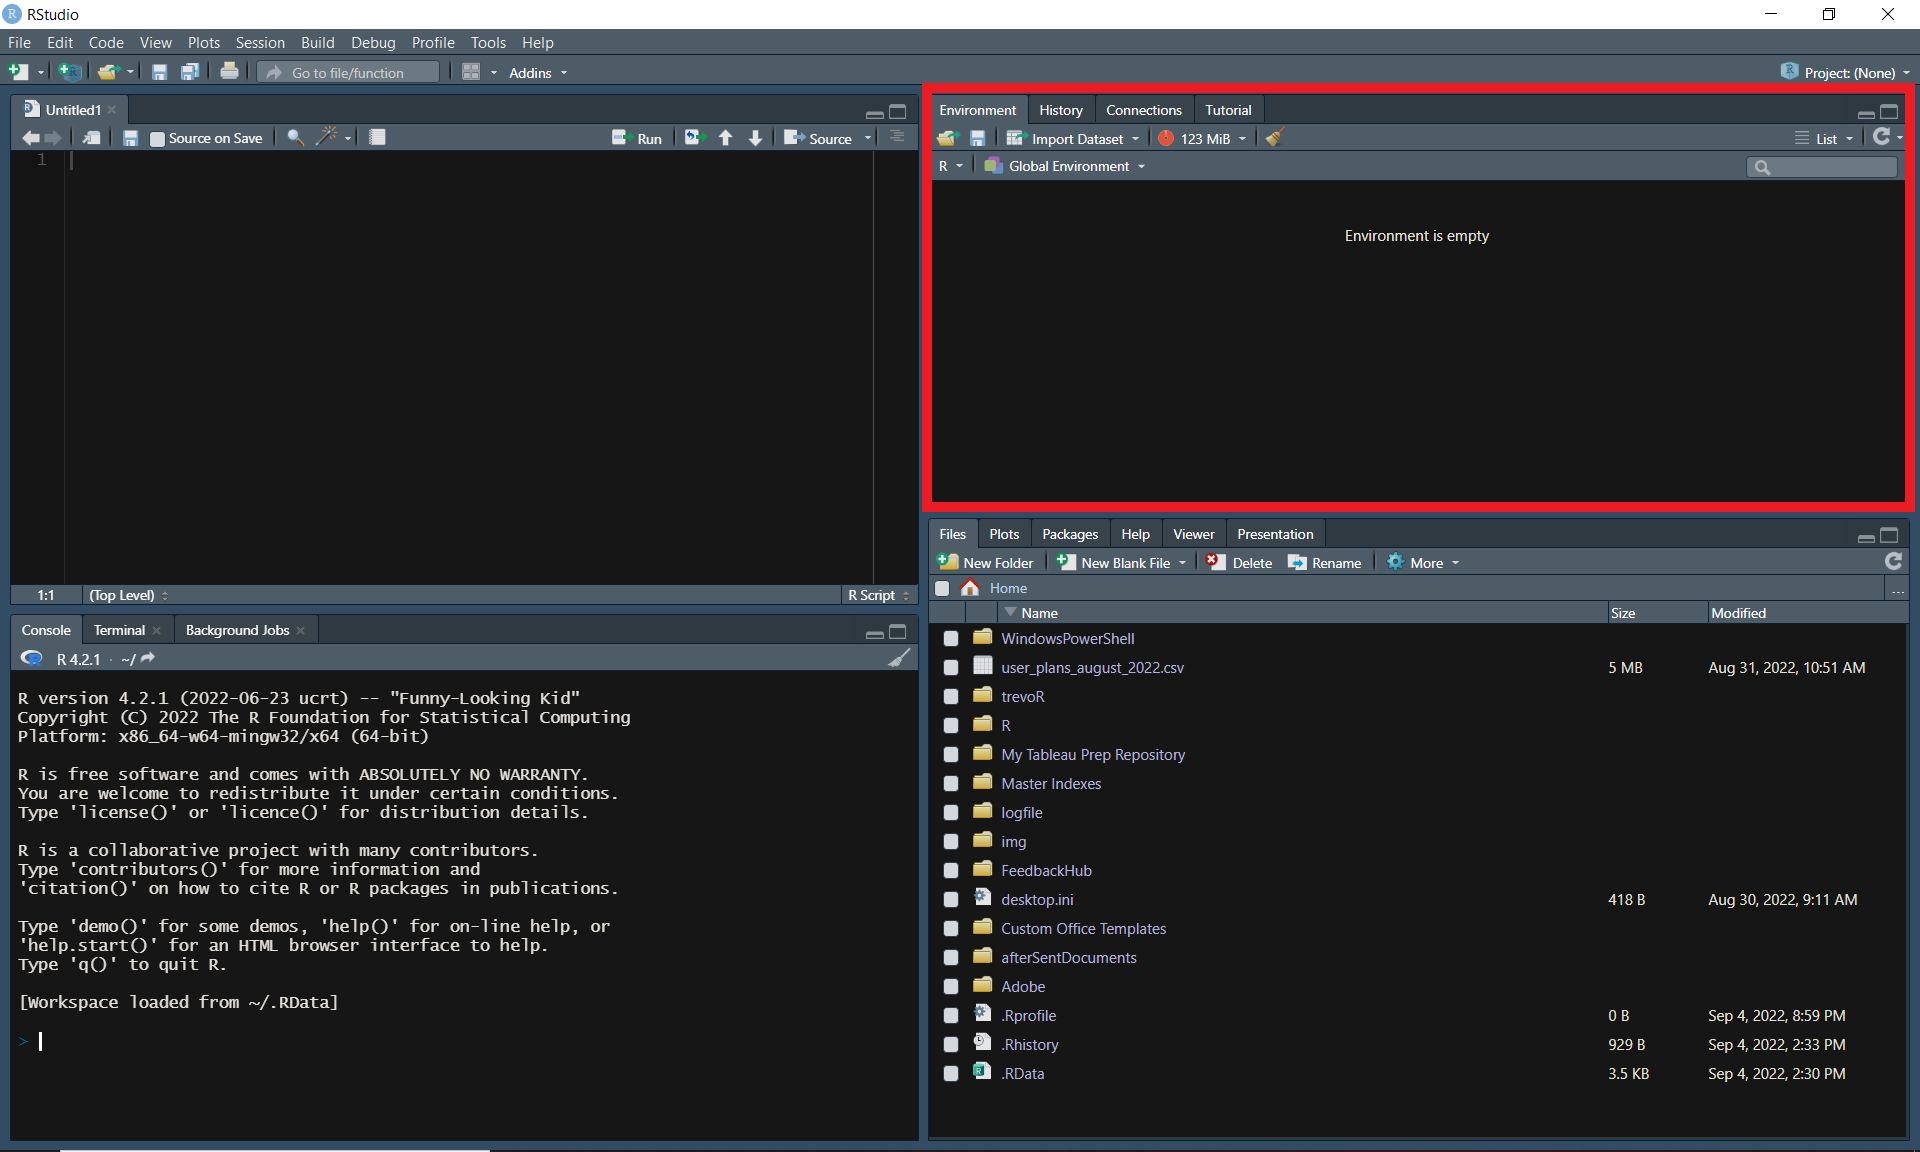Open the R language selector in Environment pane

pos(951,166)
